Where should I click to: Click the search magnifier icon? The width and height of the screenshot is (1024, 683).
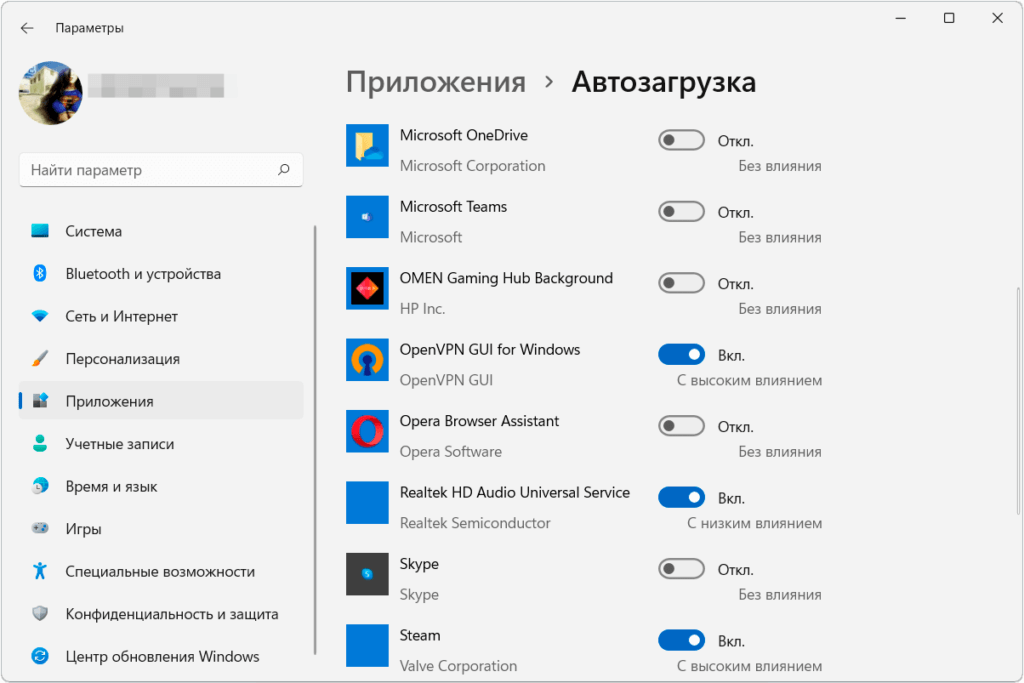[284, 170]
